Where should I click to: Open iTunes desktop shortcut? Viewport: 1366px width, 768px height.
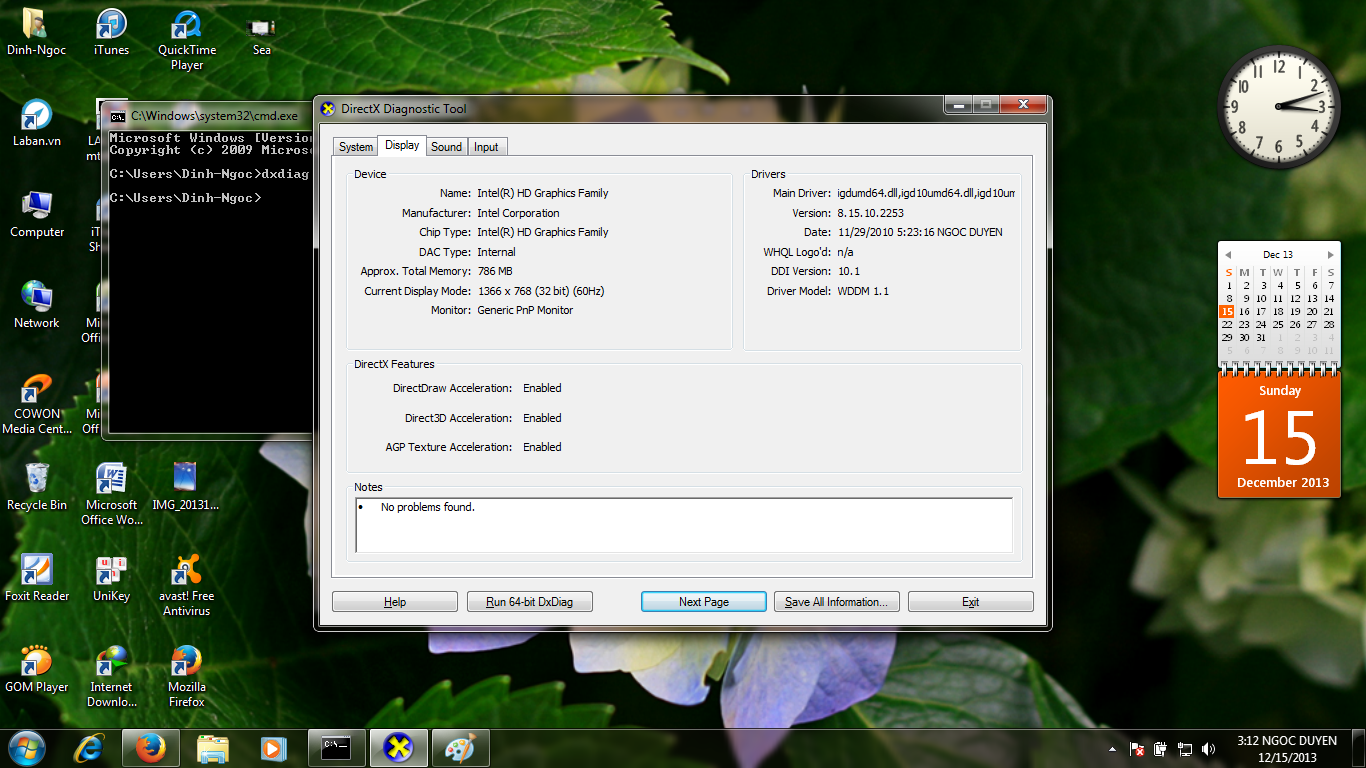(x=111, y=33)
